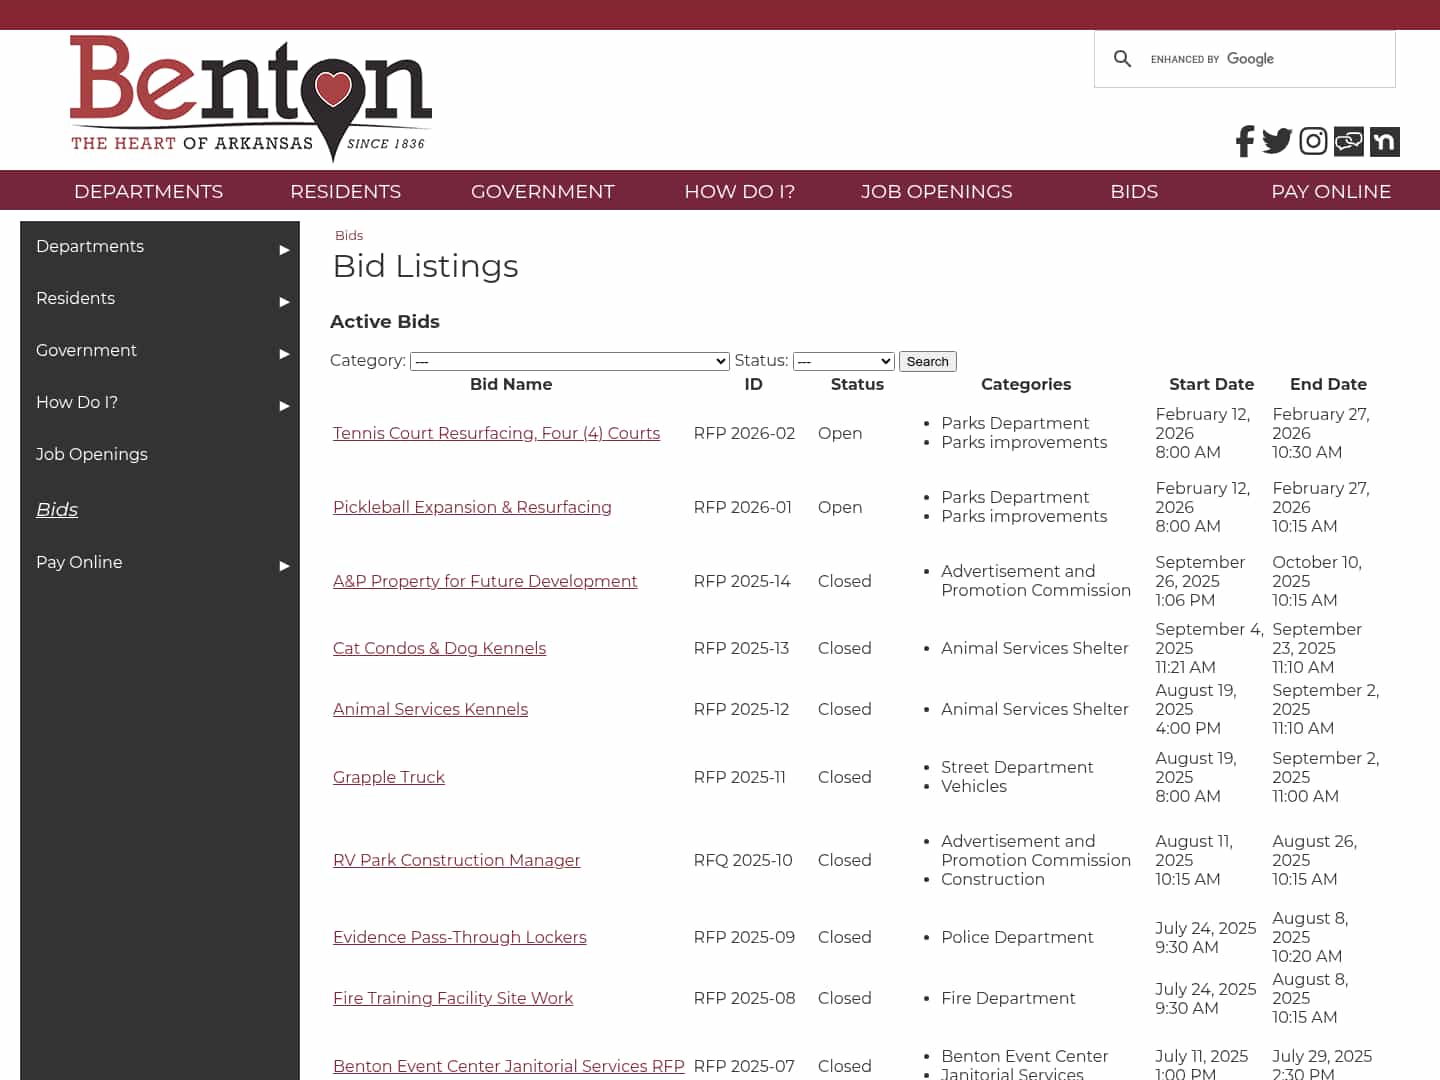Open the Nextdoor icon

pos(1385,141)
